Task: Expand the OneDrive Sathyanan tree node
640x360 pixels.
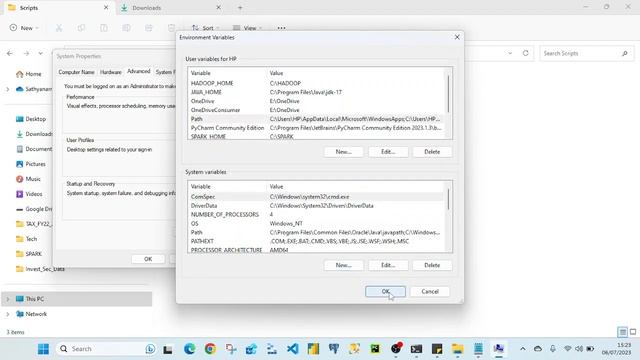Action: [7, 89]
